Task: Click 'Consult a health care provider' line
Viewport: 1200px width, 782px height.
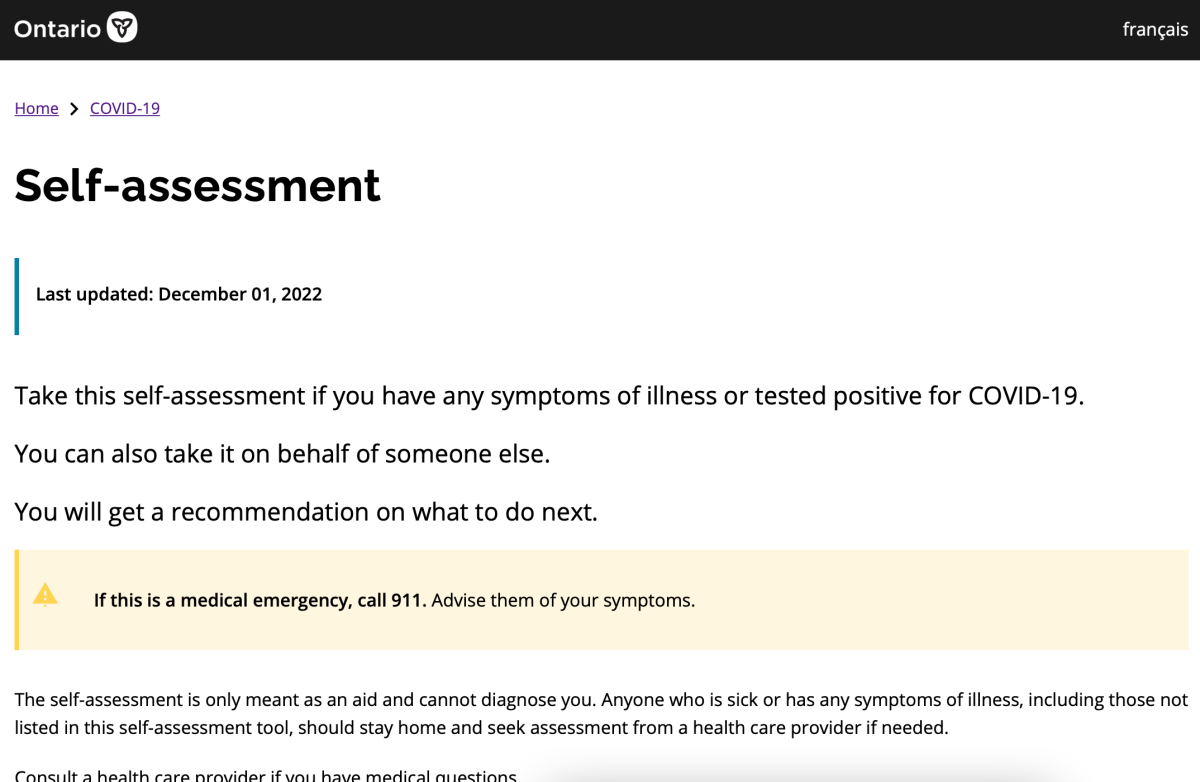Action: (266, 774)
